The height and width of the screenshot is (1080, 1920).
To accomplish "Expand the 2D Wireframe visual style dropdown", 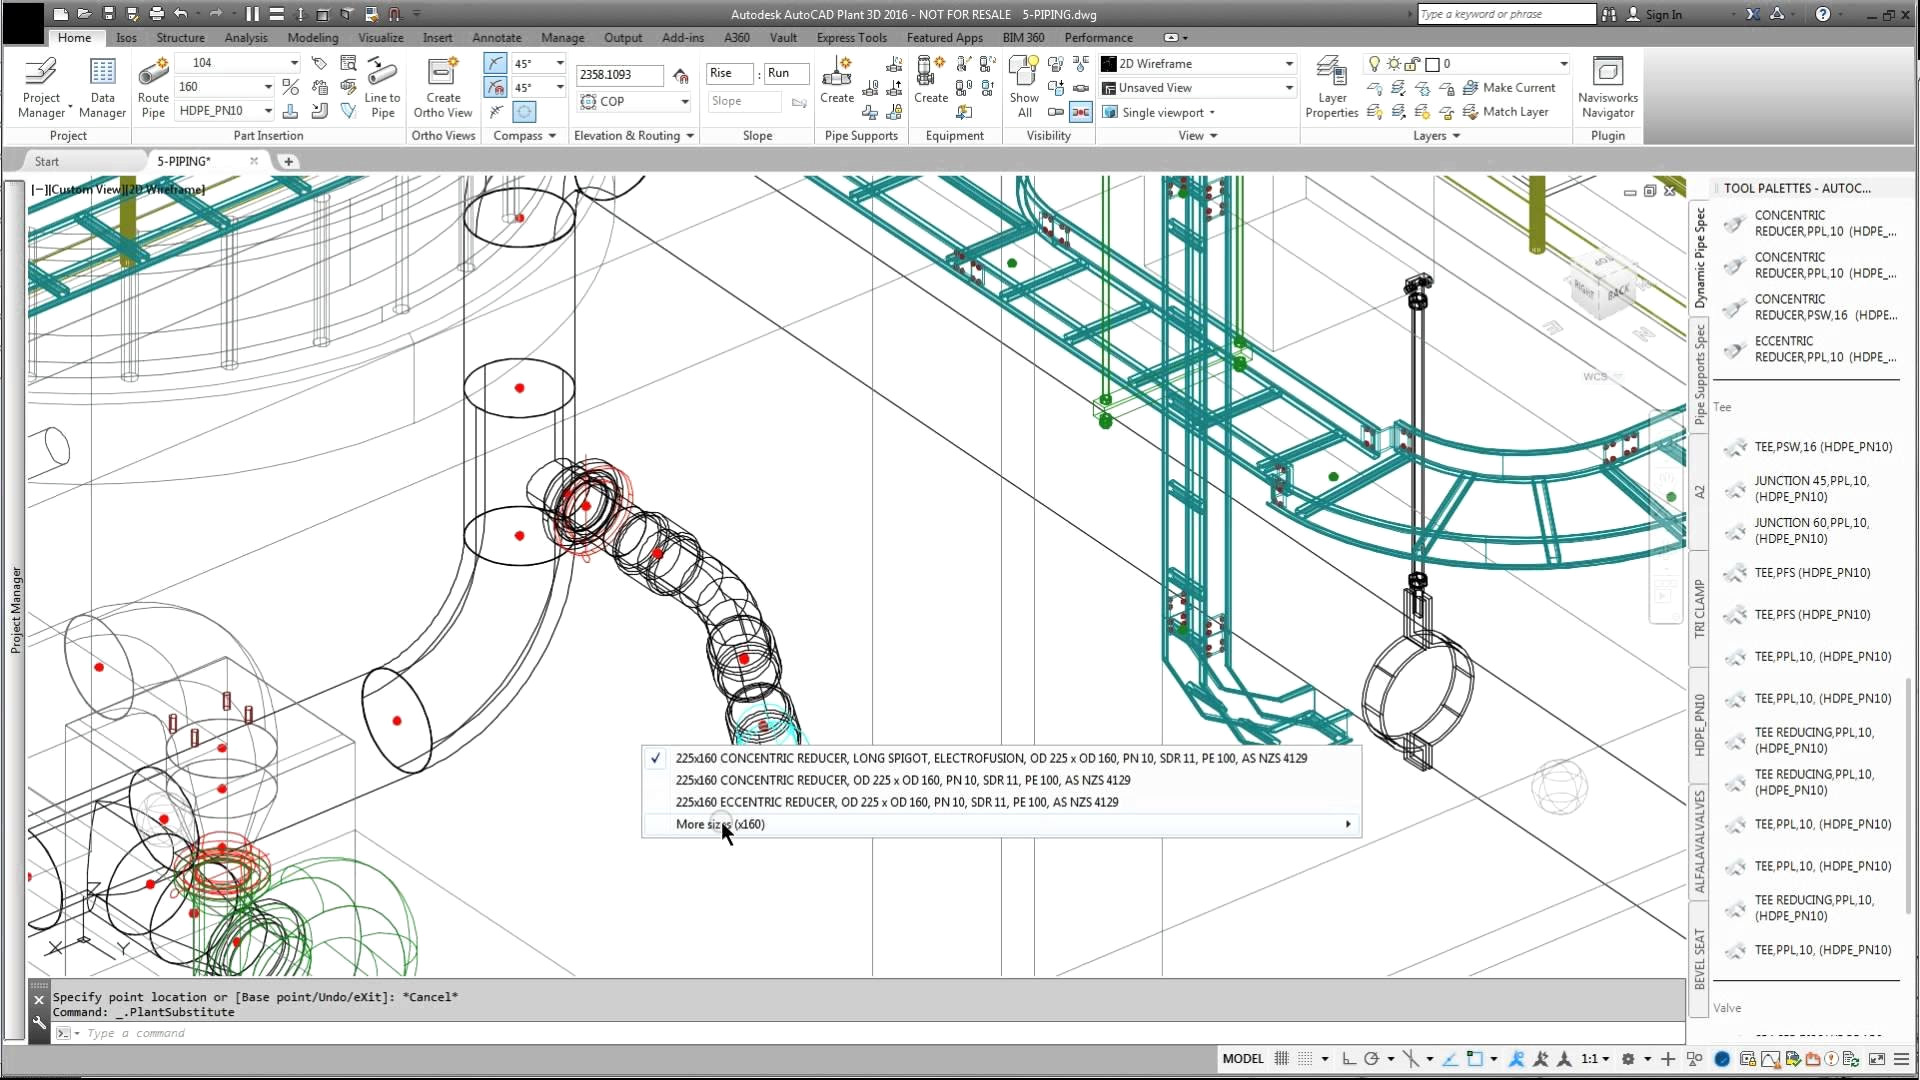I will [x=1289, y=64].
